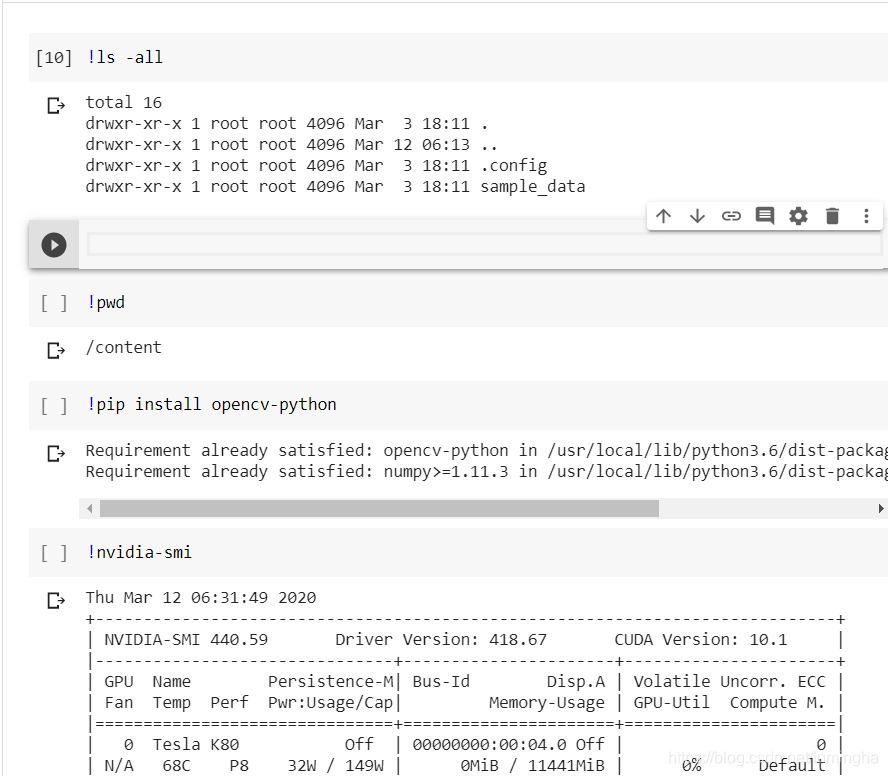Click the !ls -all code line
888x776 pixels.
[125, 57]
